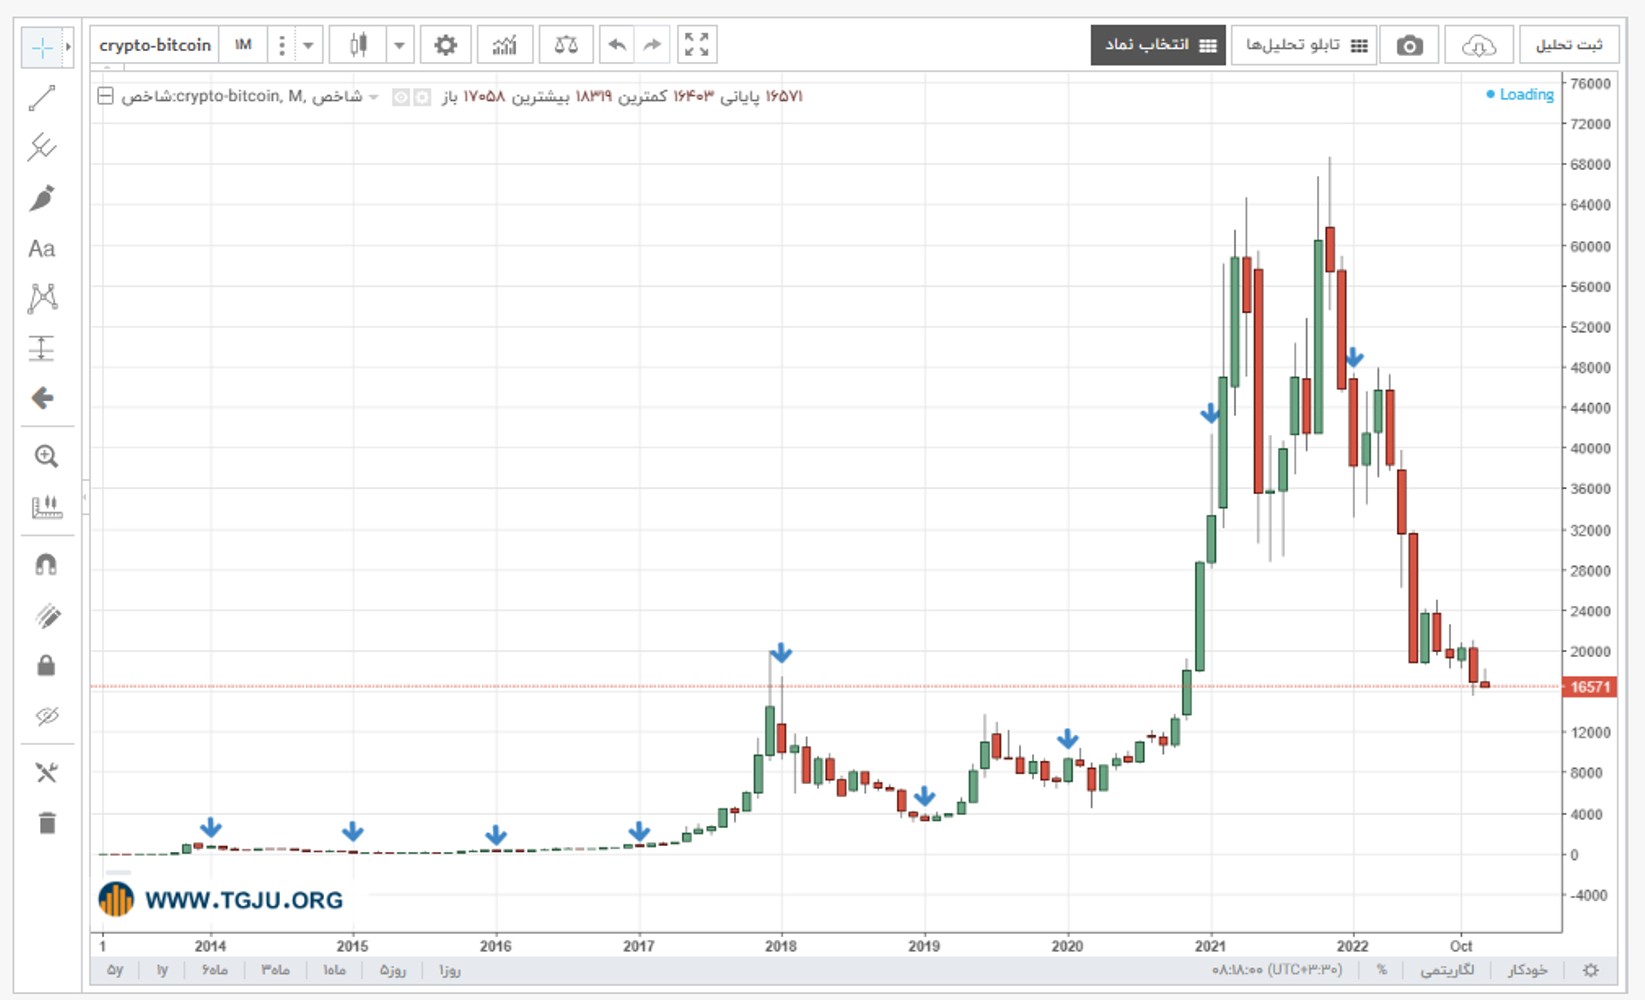Open drawing tools settings with wrench icon
The width and height of the screenshot is (1645, 1000).
46,772
